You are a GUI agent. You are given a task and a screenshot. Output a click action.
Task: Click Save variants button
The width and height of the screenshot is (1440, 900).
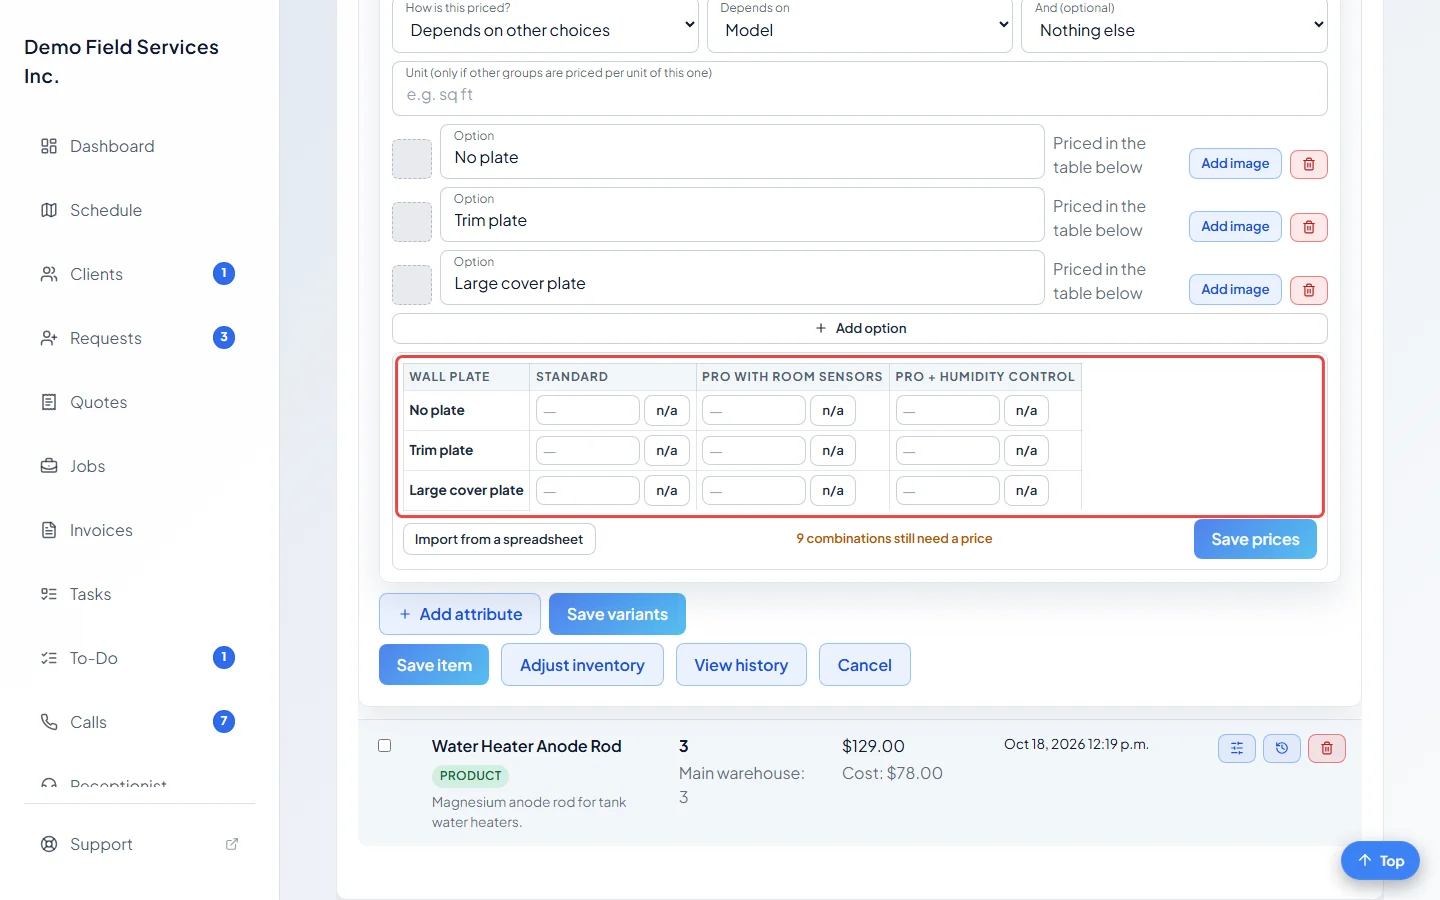617,614
